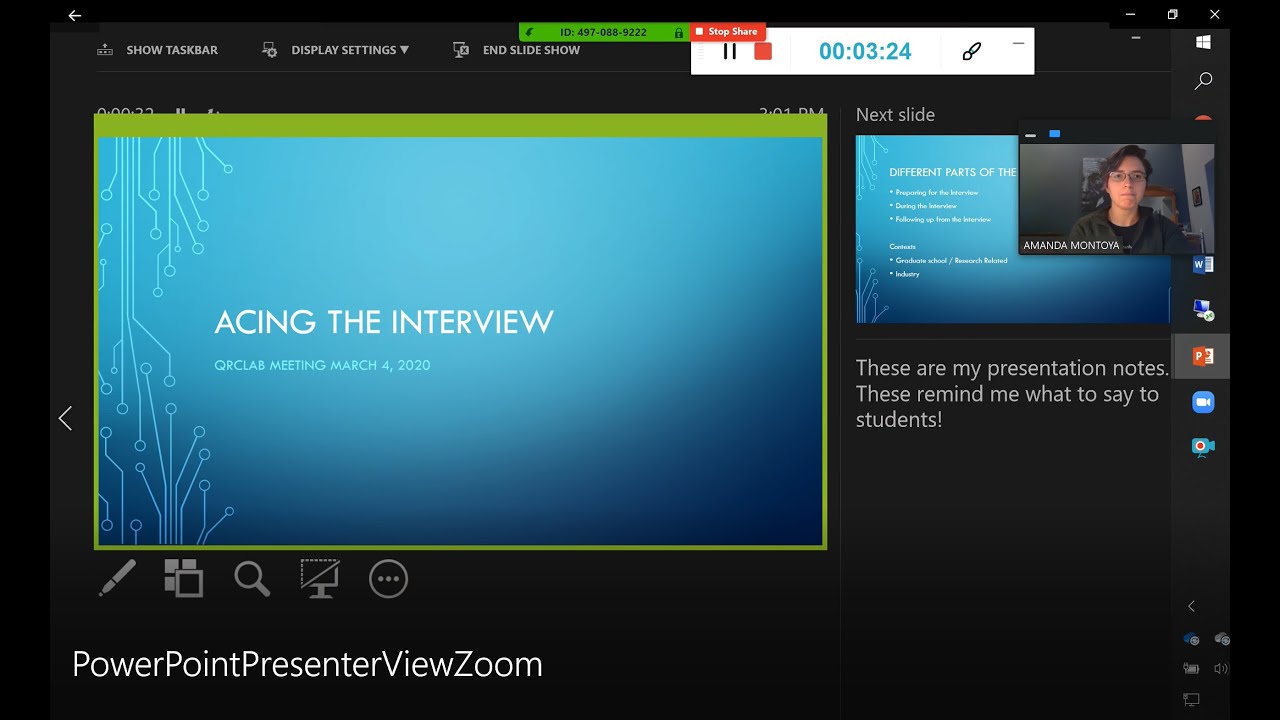Click the Next slide preview thumbnail
This screenshot has height=720, width=1280.
click(x=936, y=230)
